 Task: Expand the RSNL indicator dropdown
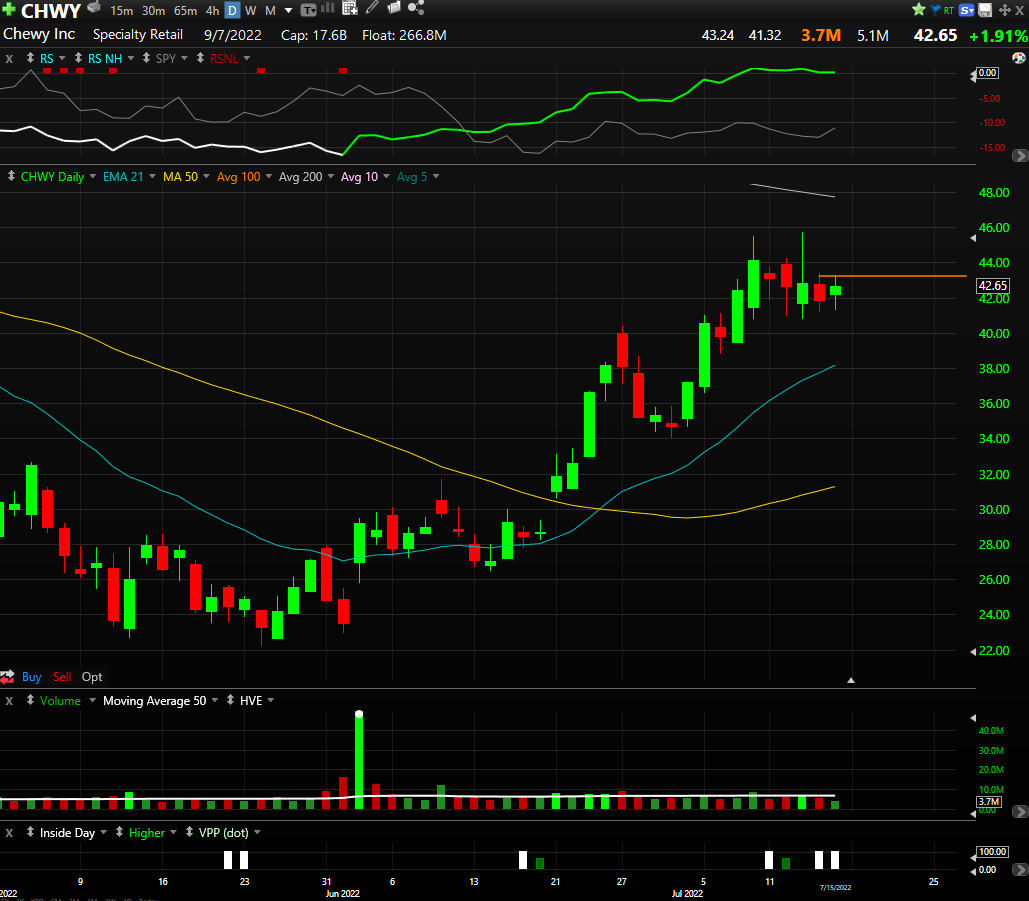(x=247, y=58)
